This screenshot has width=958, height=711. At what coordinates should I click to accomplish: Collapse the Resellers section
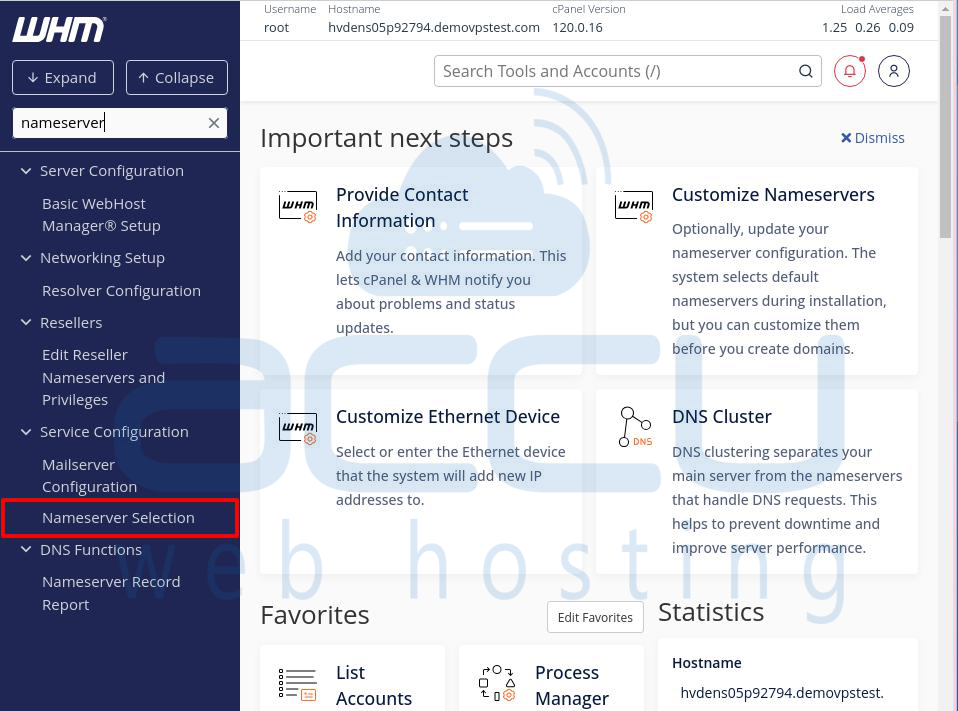click(26, 323)
